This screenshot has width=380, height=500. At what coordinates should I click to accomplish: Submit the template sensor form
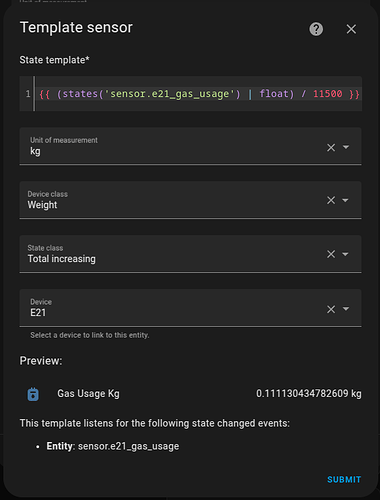pyautogui.click(x=344, y=479)
